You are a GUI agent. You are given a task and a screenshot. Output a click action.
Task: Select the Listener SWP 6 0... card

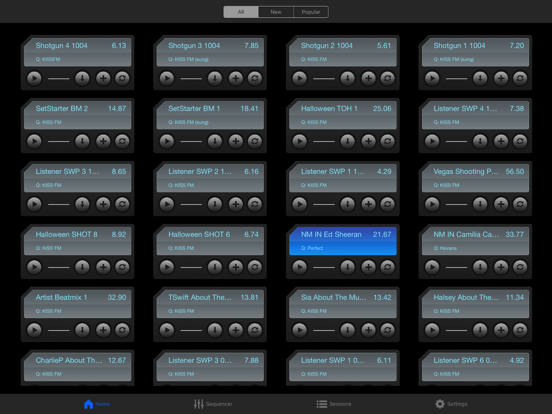click(x=475, y=367)
